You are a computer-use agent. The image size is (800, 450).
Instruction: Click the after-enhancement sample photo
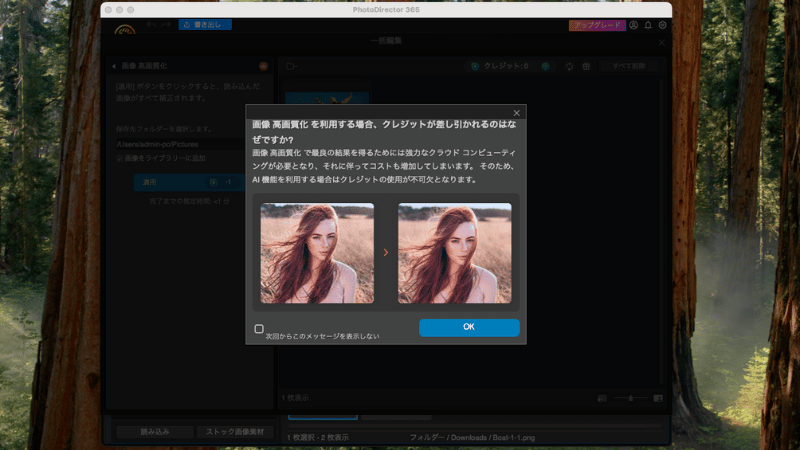[455, 253]
